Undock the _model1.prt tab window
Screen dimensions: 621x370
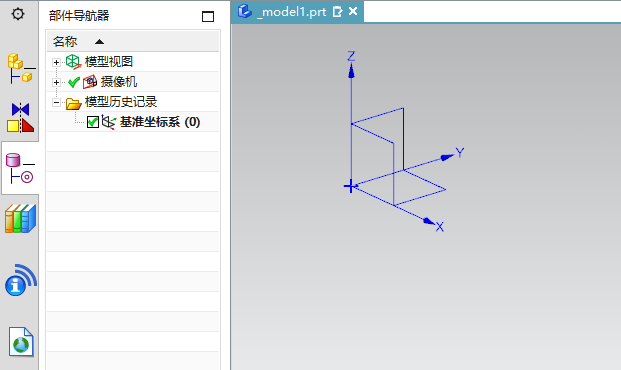[337, 12]
